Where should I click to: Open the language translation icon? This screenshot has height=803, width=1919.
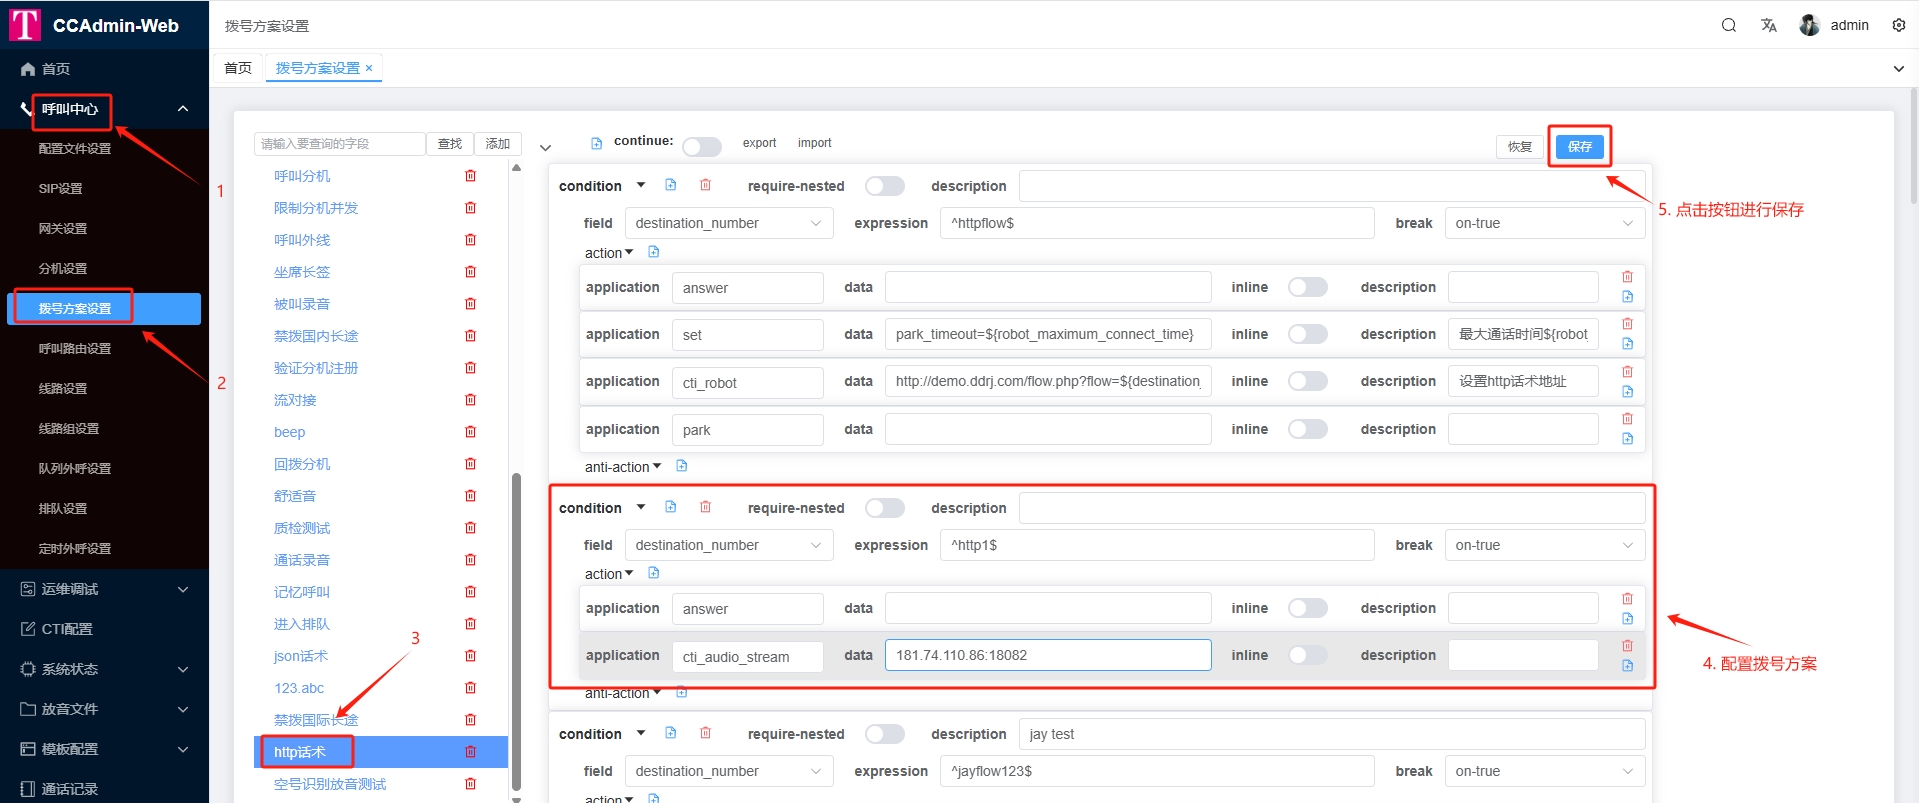pos(1768,25)
